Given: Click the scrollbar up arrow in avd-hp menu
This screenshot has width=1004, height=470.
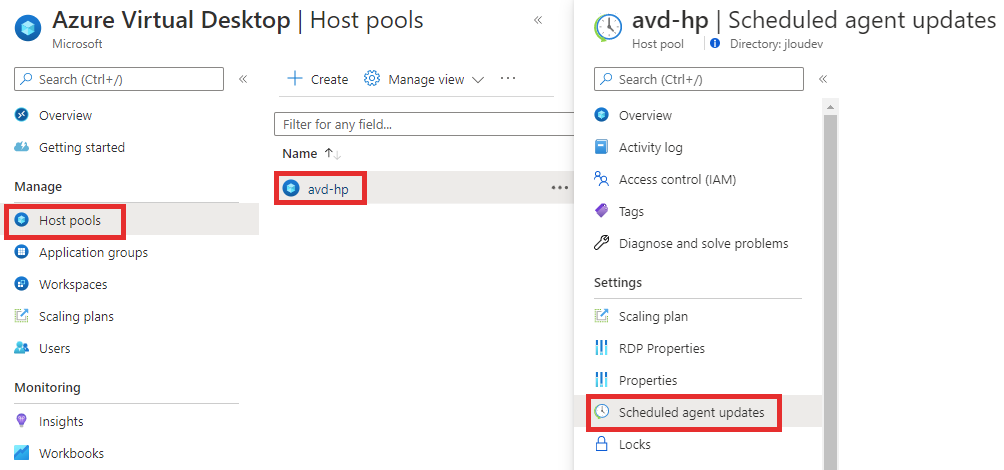Looking at the screenshot, I should click(x=830, y=106).
